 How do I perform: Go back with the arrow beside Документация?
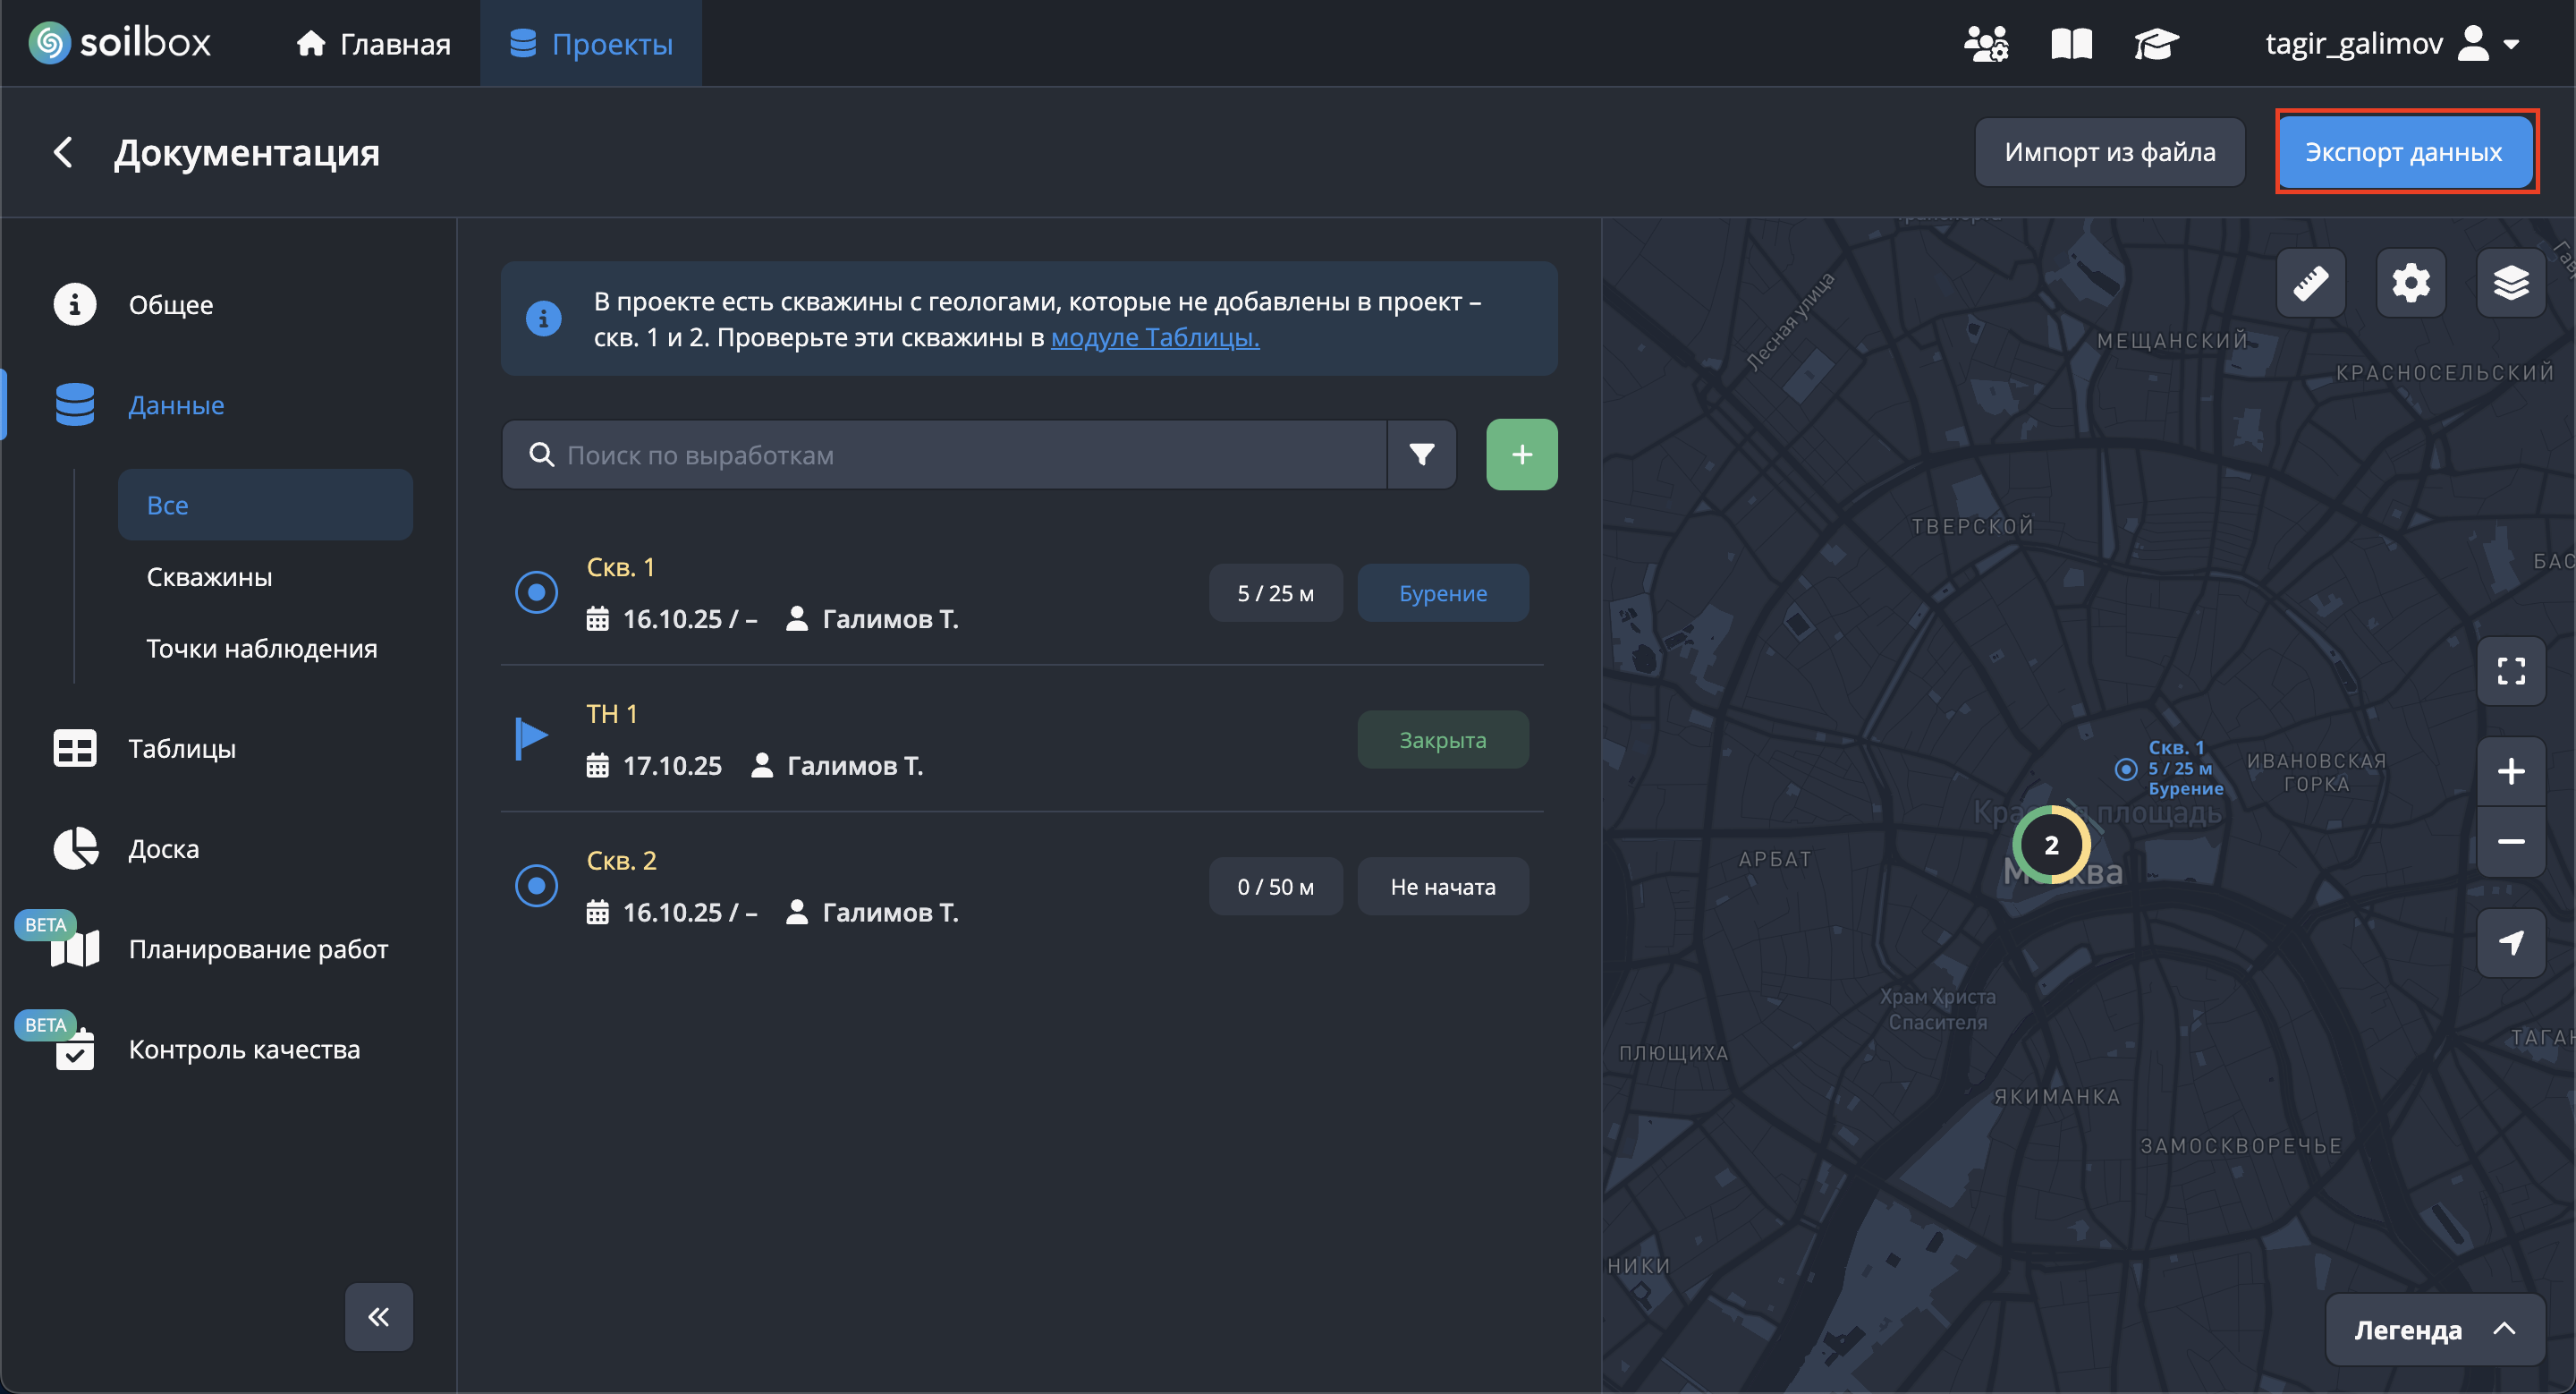click(x=63, y=153)
